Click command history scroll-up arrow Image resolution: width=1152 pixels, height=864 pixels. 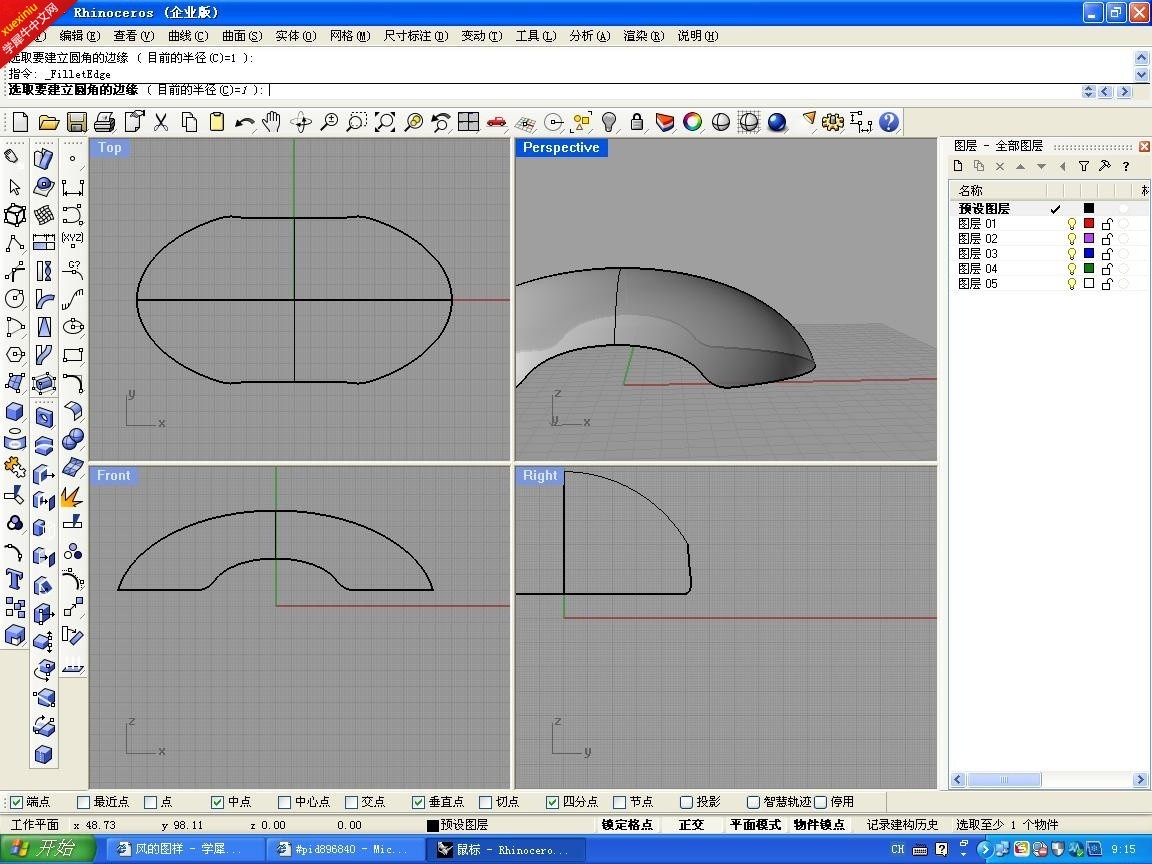[x=1142, y=57]
